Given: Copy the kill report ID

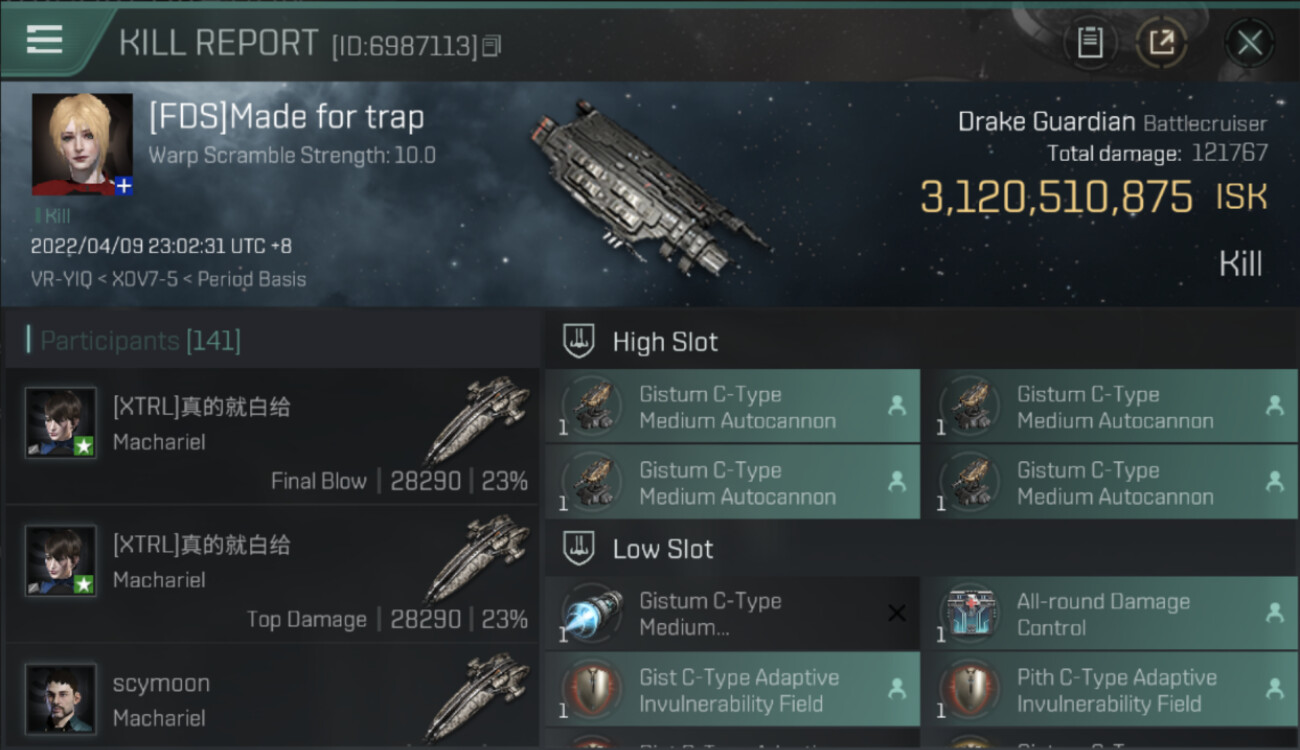Looking at the screenshot, I should click(x=491, y=45).
